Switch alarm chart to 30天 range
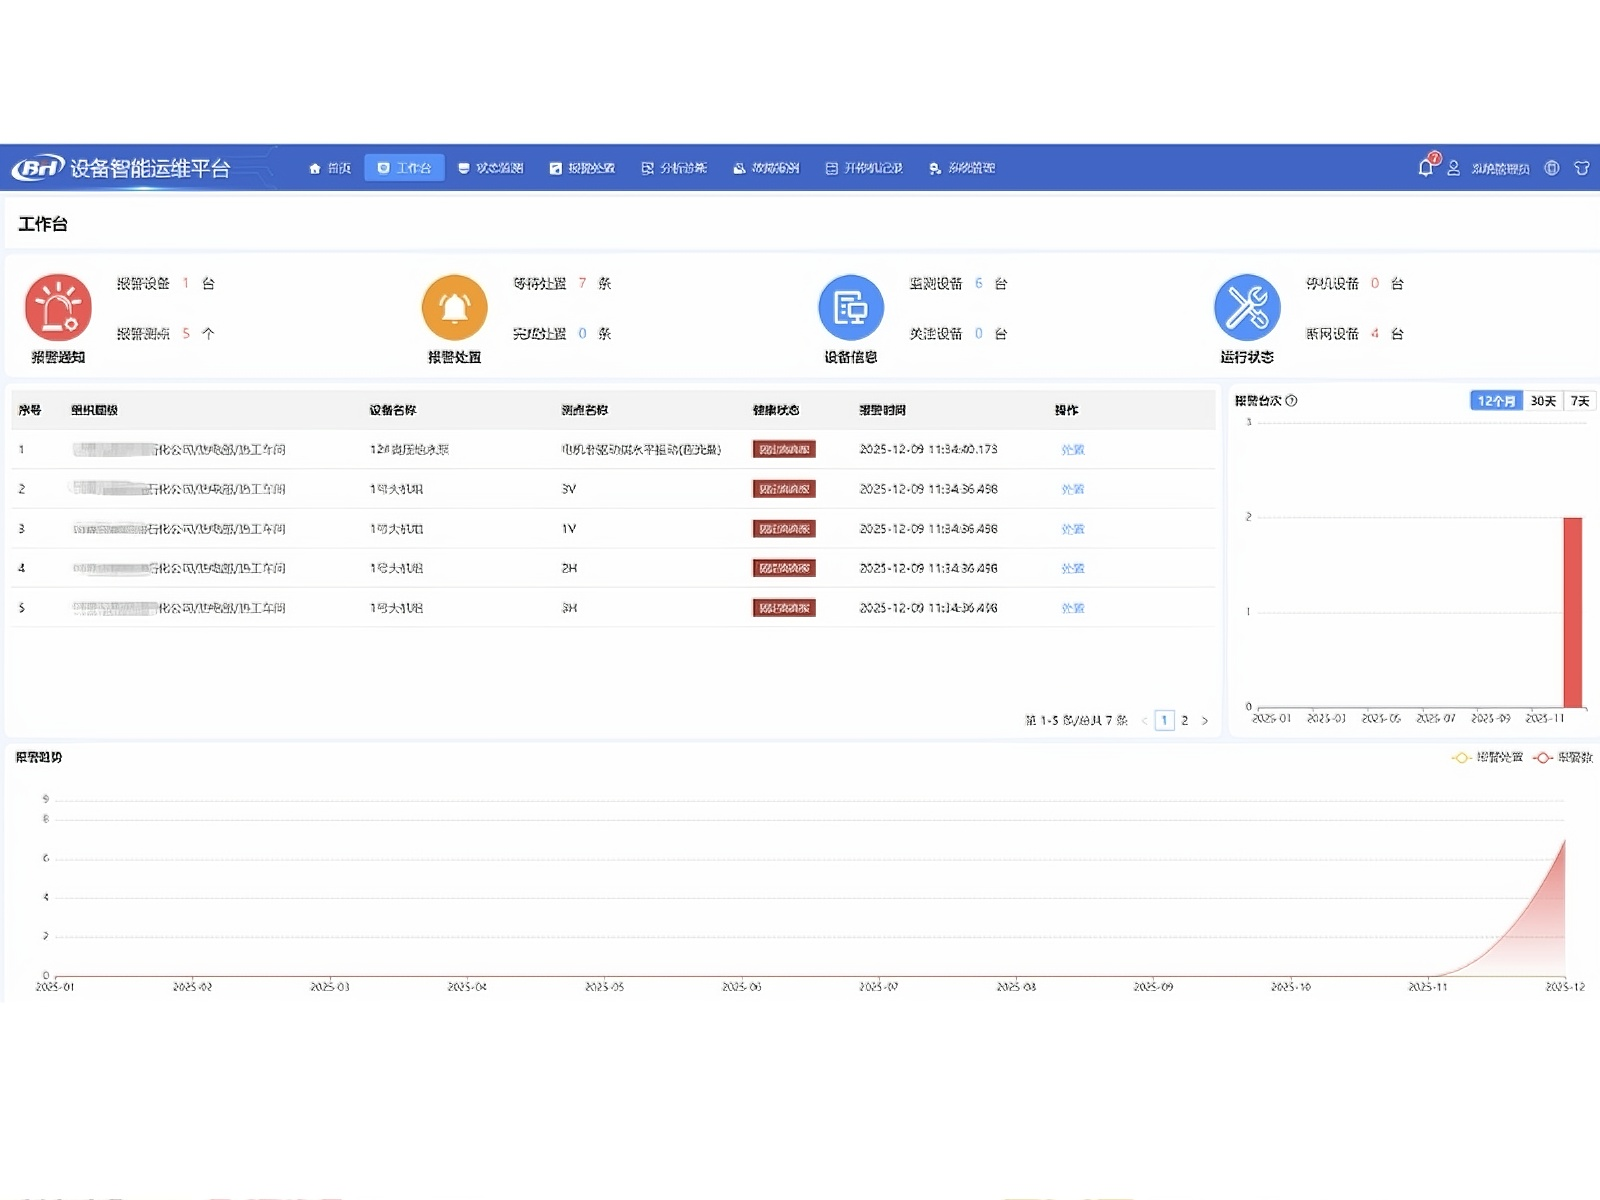The height and width of the screenshot is (1200, 1600). click(1543, 401)
